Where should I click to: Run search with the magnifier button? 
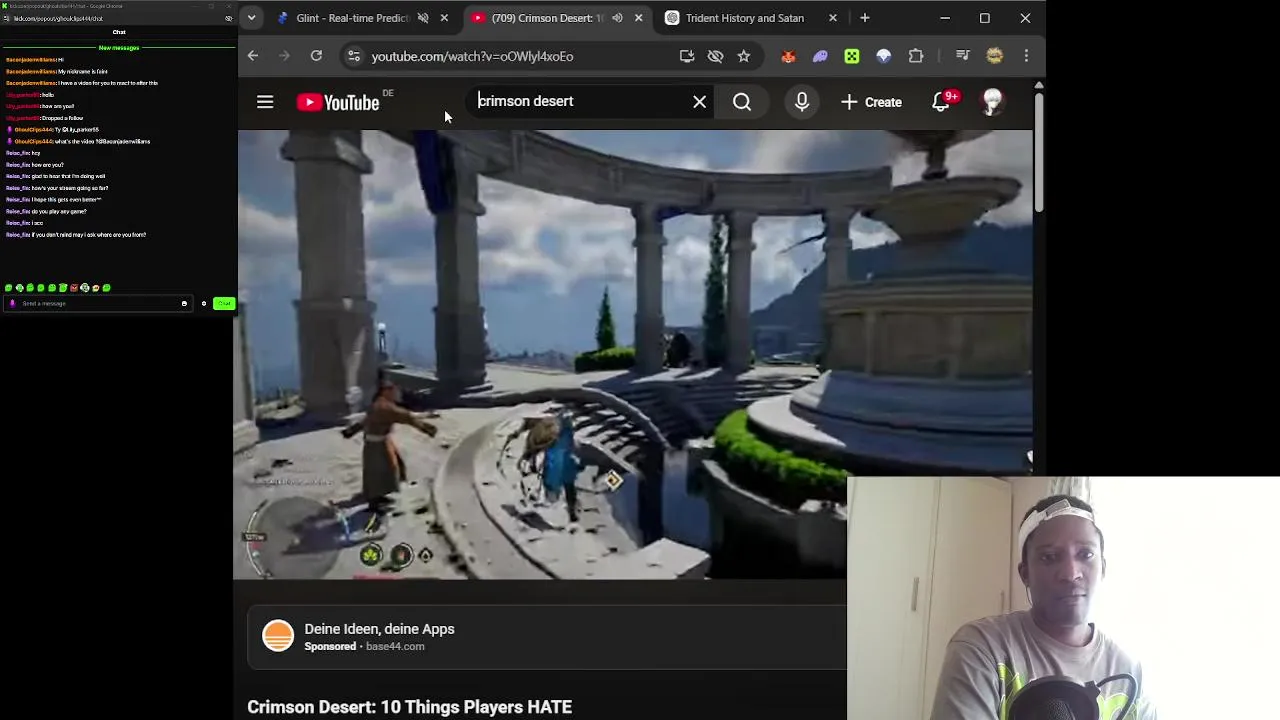point(742,102)
